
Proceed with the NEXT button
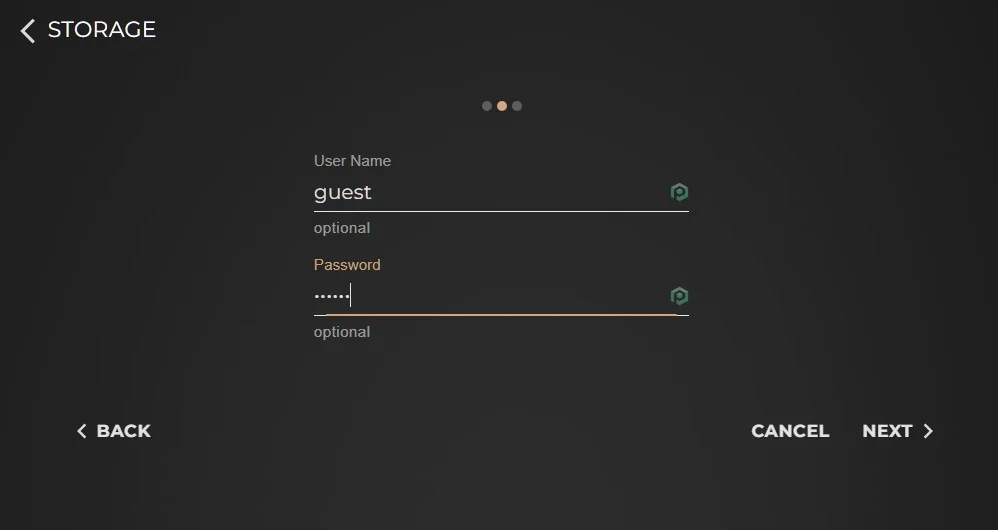pyautogui.click(x=897, y=431)
